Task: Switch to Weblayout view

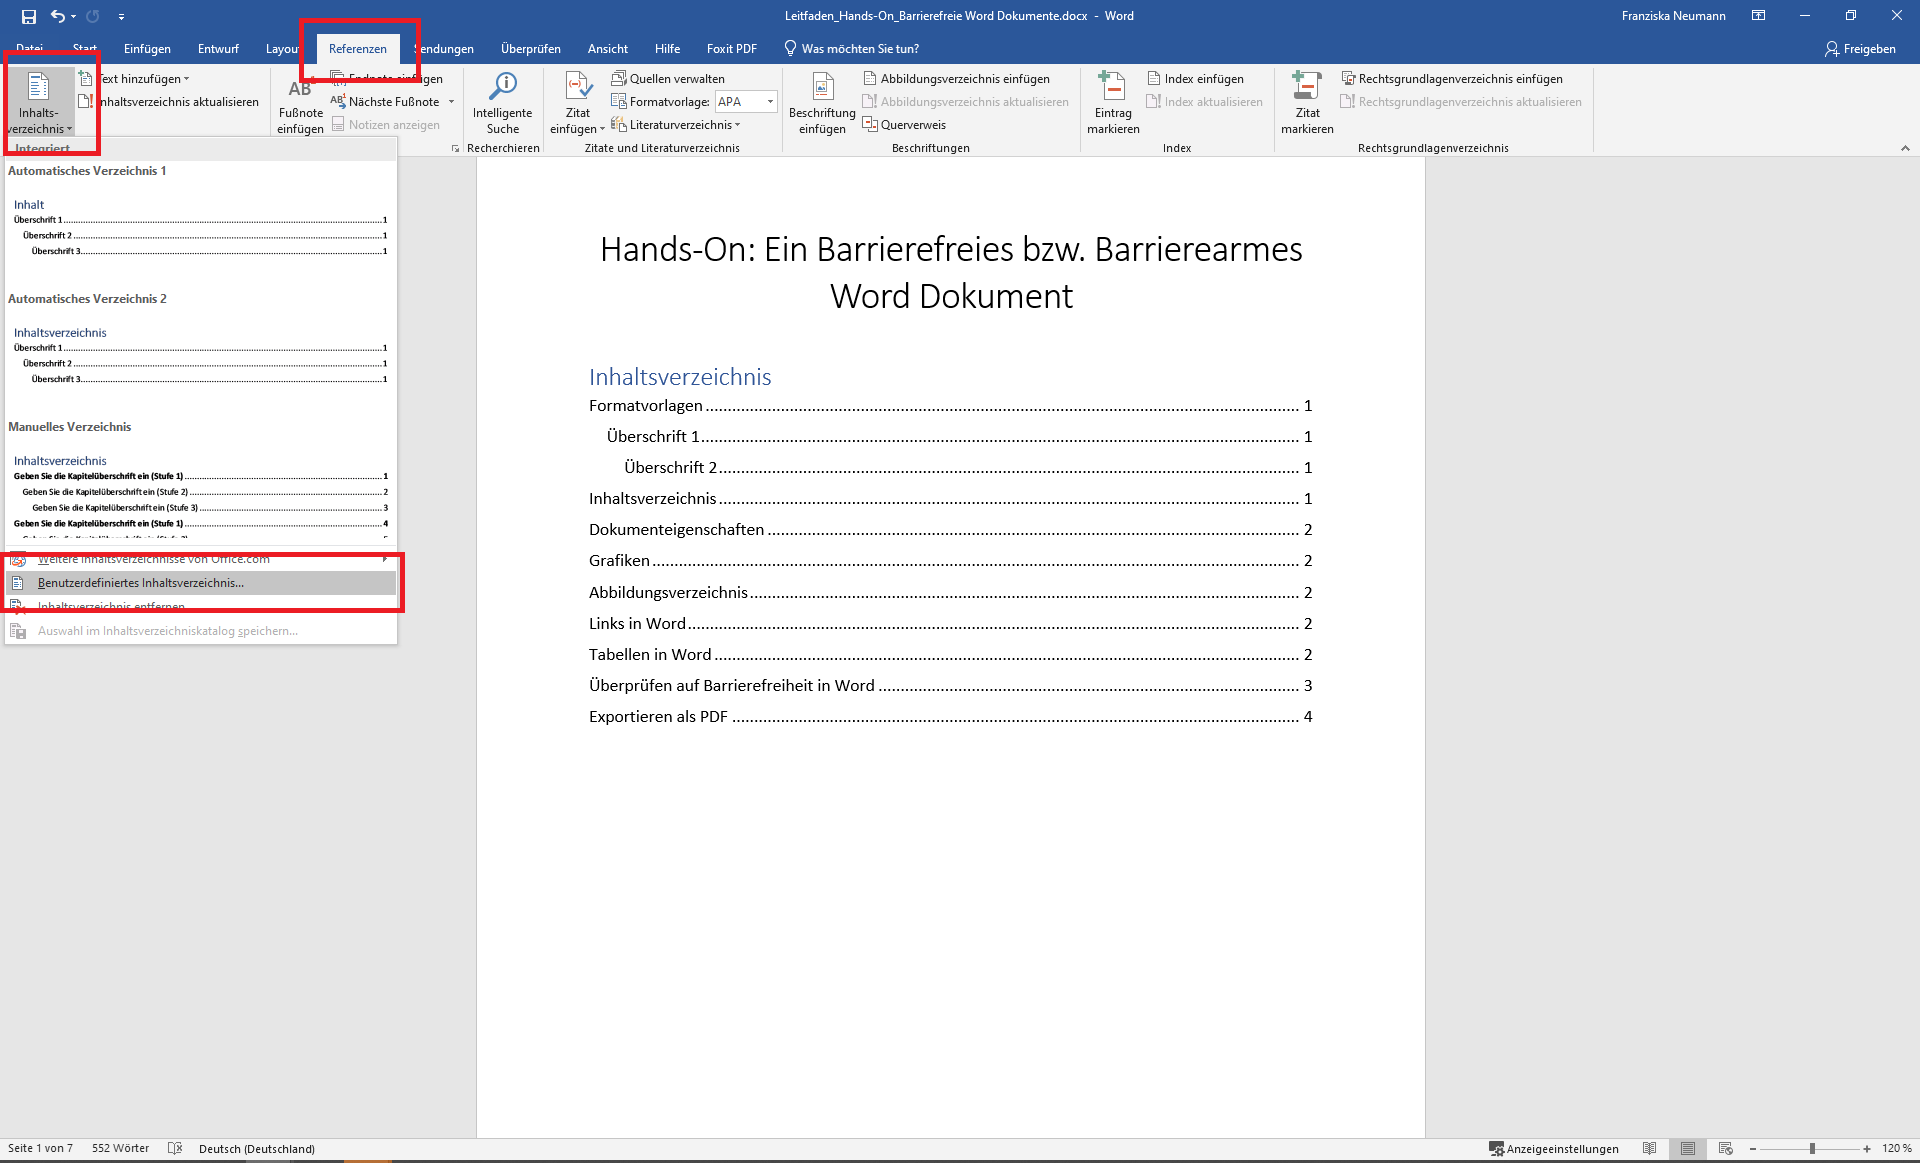Action: coord(1724,1149)
